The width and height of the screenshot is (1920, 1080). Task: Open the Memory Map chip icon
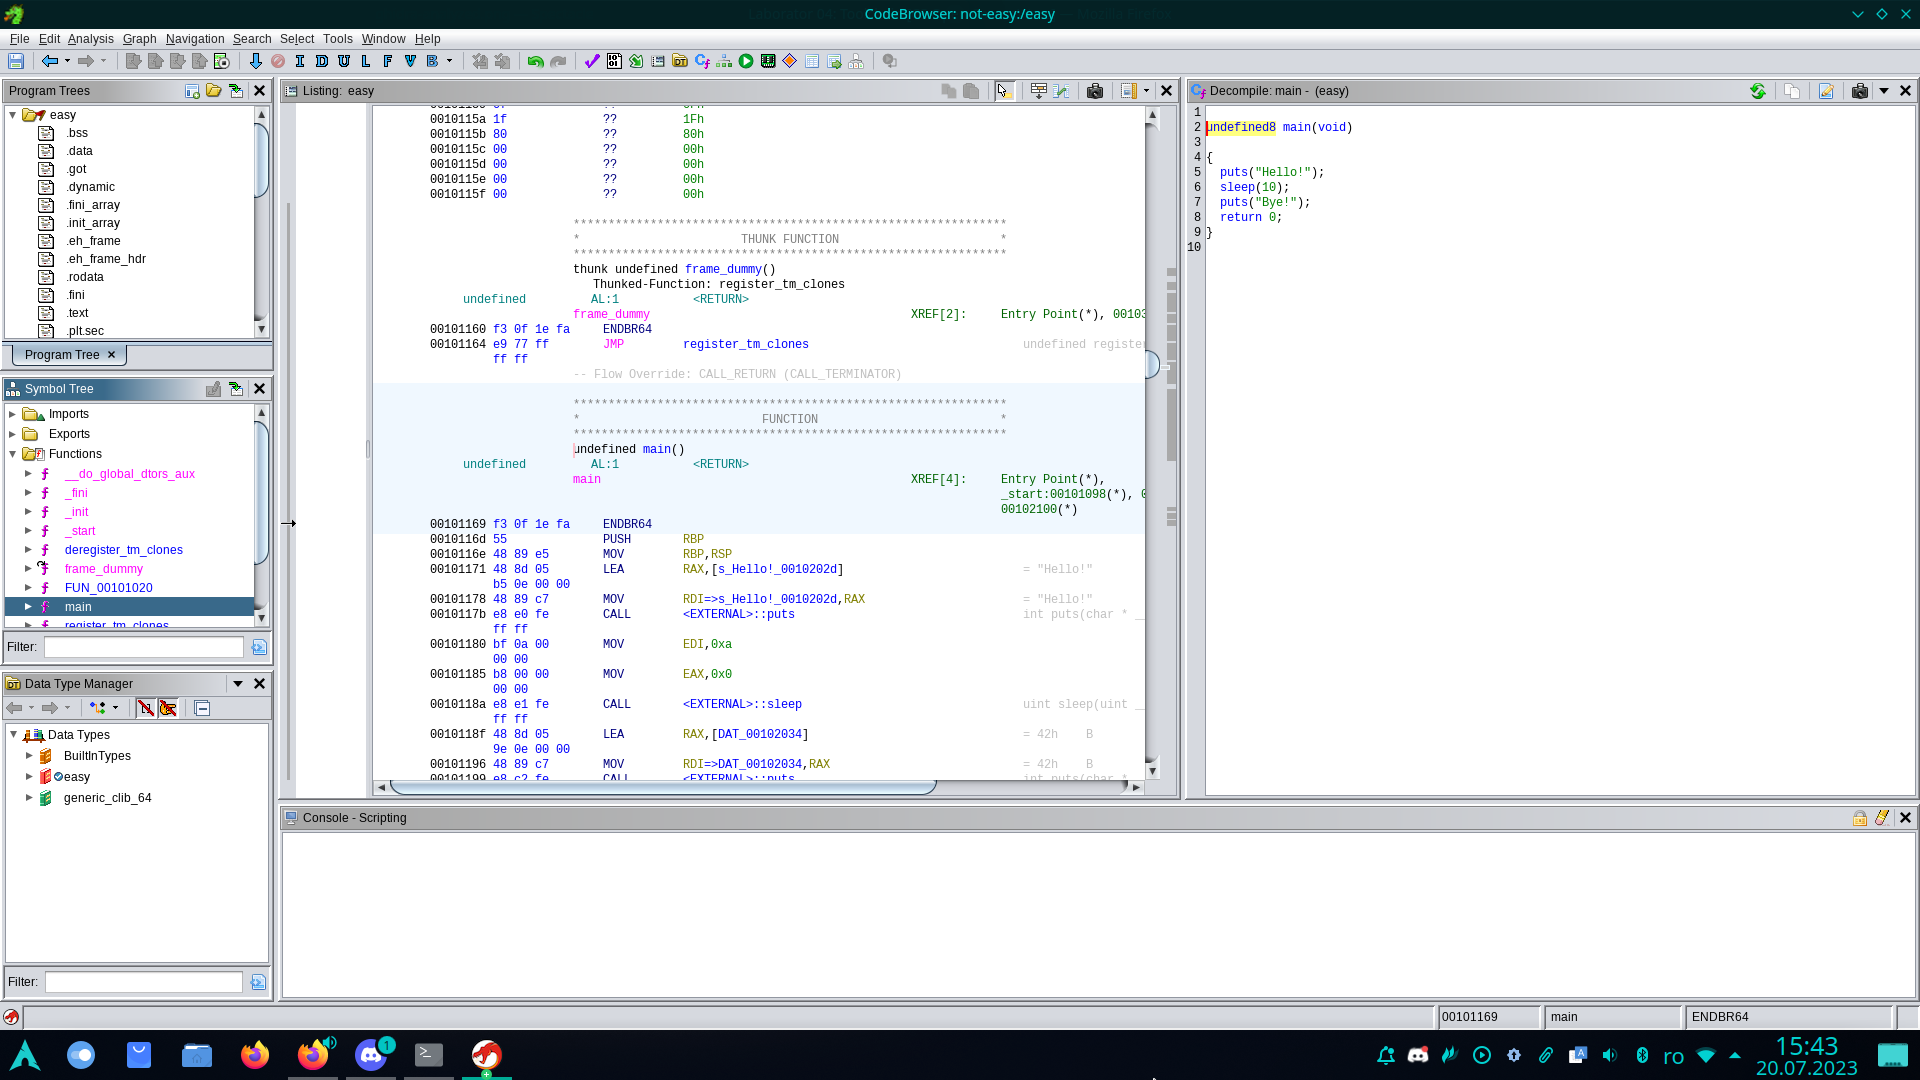768,62
